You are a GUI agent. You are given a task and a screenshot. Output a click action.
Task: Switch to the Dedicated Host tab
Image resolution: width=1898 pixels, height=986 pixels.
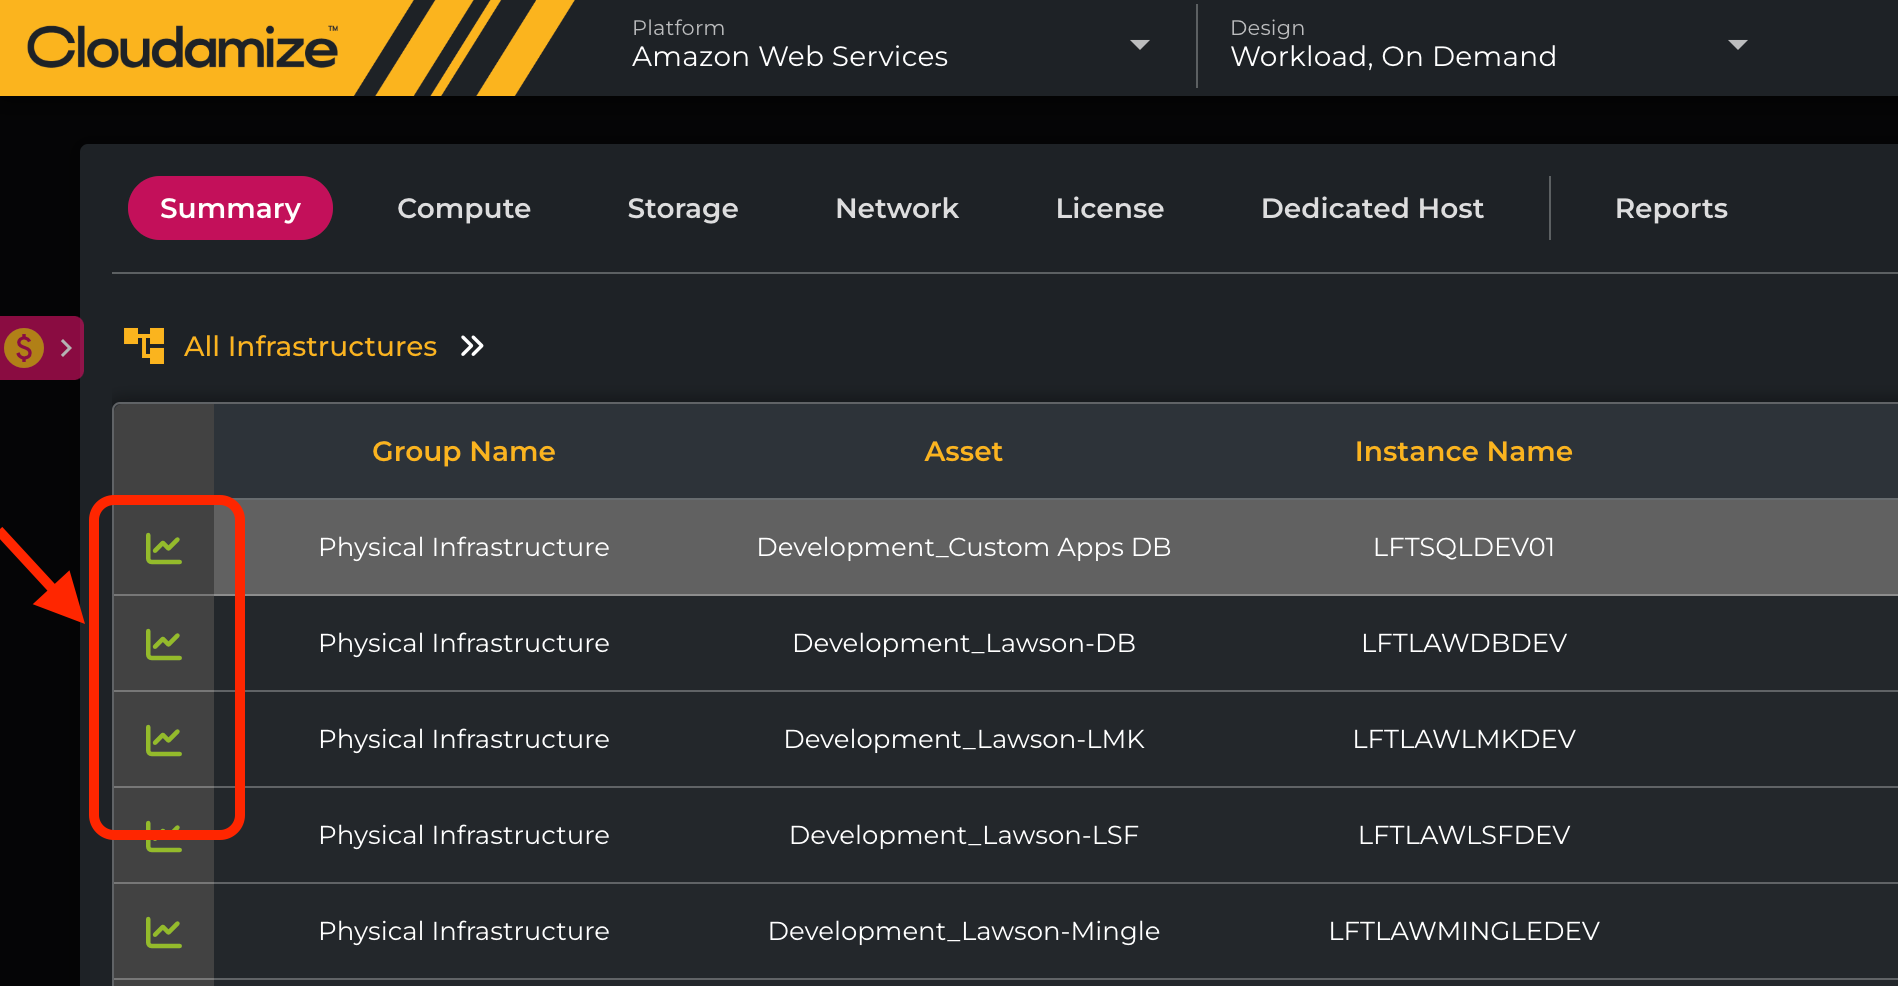pos(1372,208)
